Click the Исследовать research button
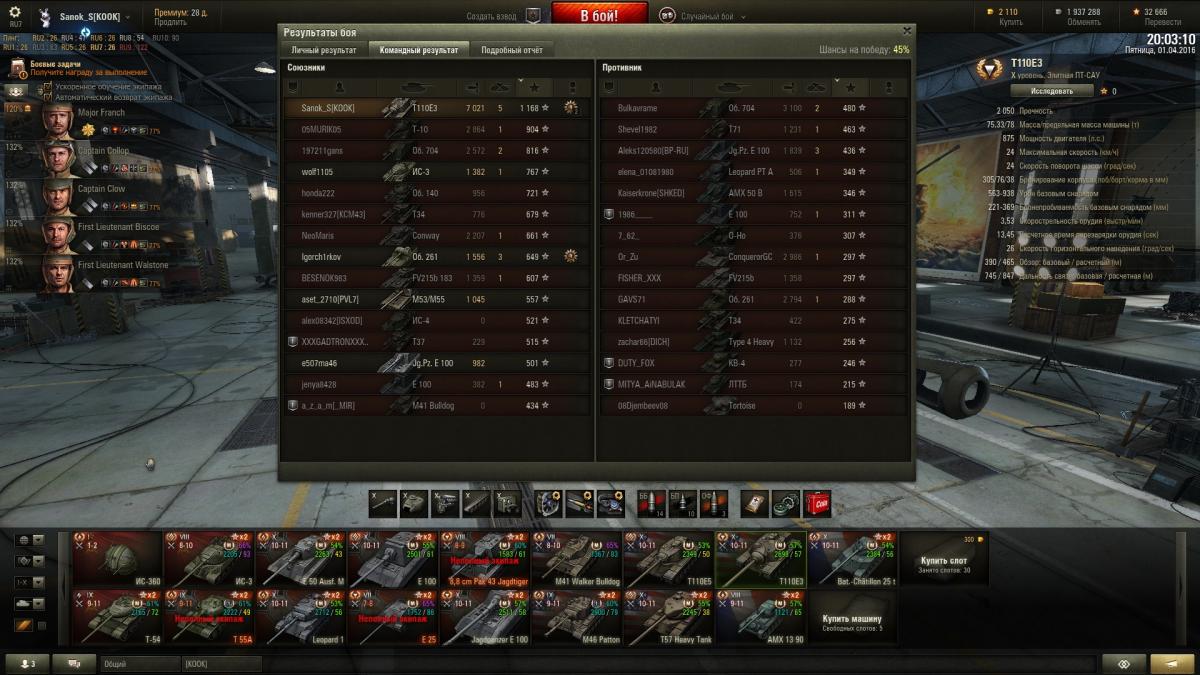This screenshot has height=675, width=1200. 1052,91
